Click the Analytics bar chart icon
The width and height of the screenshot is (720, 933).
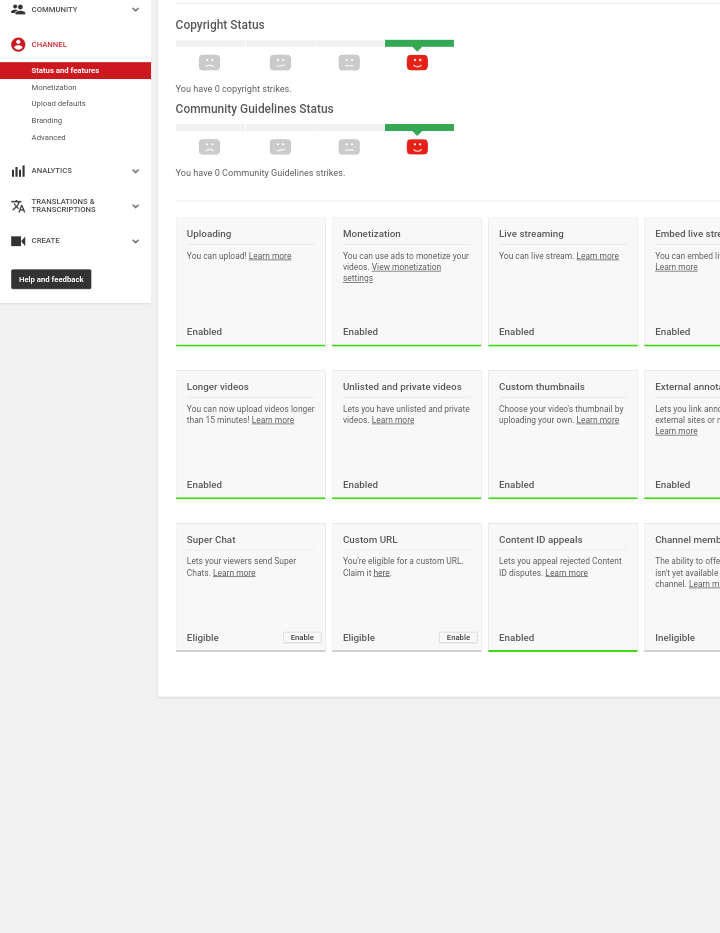[18, 171]
